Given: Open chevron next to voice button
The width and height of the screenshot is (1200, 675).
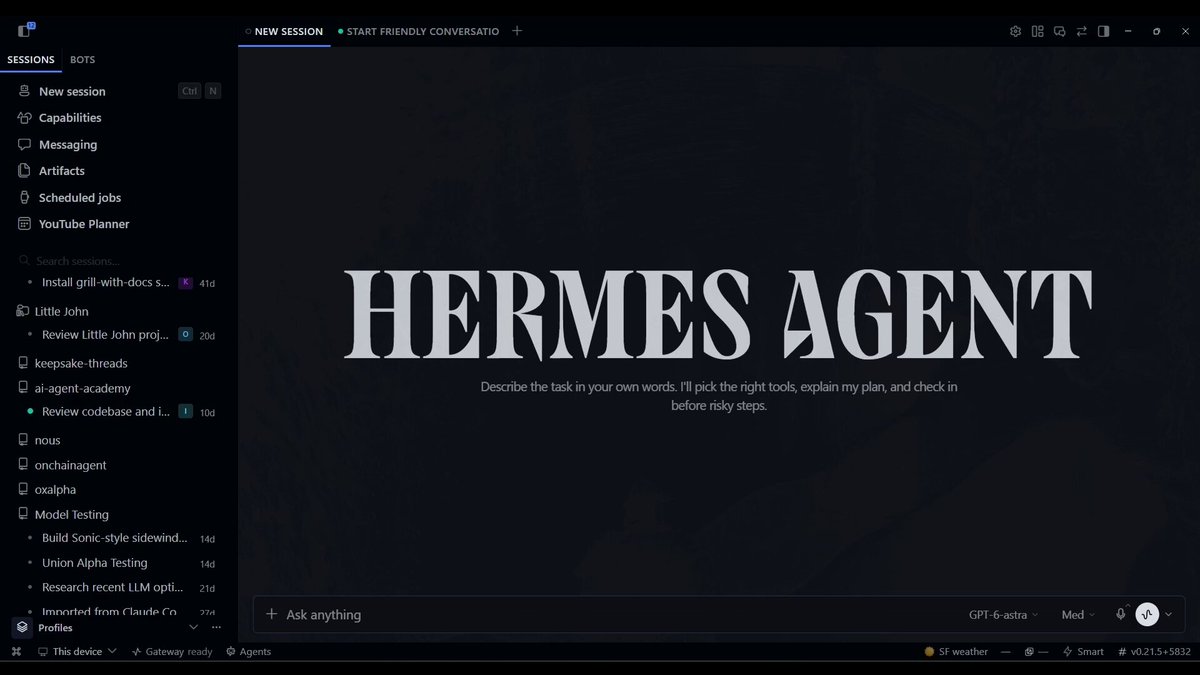Looking at the screenshot, I should point(1168,615).
